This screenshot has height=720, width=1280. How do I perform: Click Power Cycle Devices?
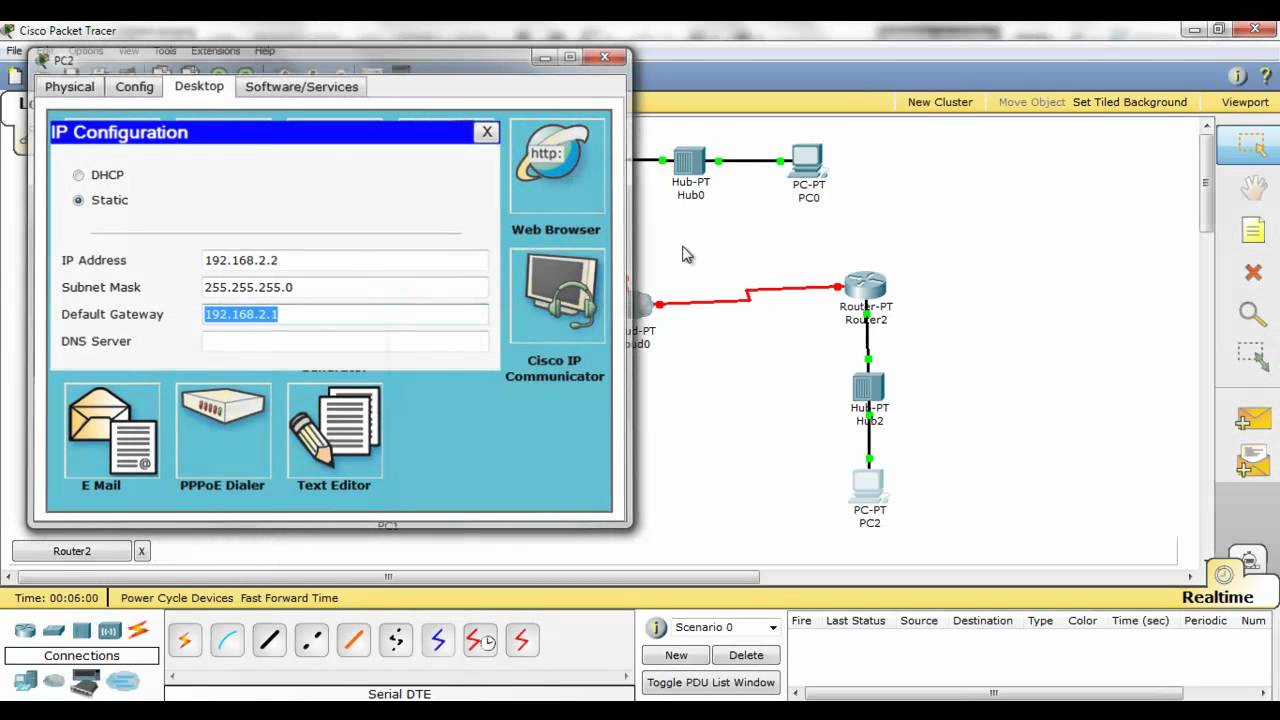pos(177,598)
